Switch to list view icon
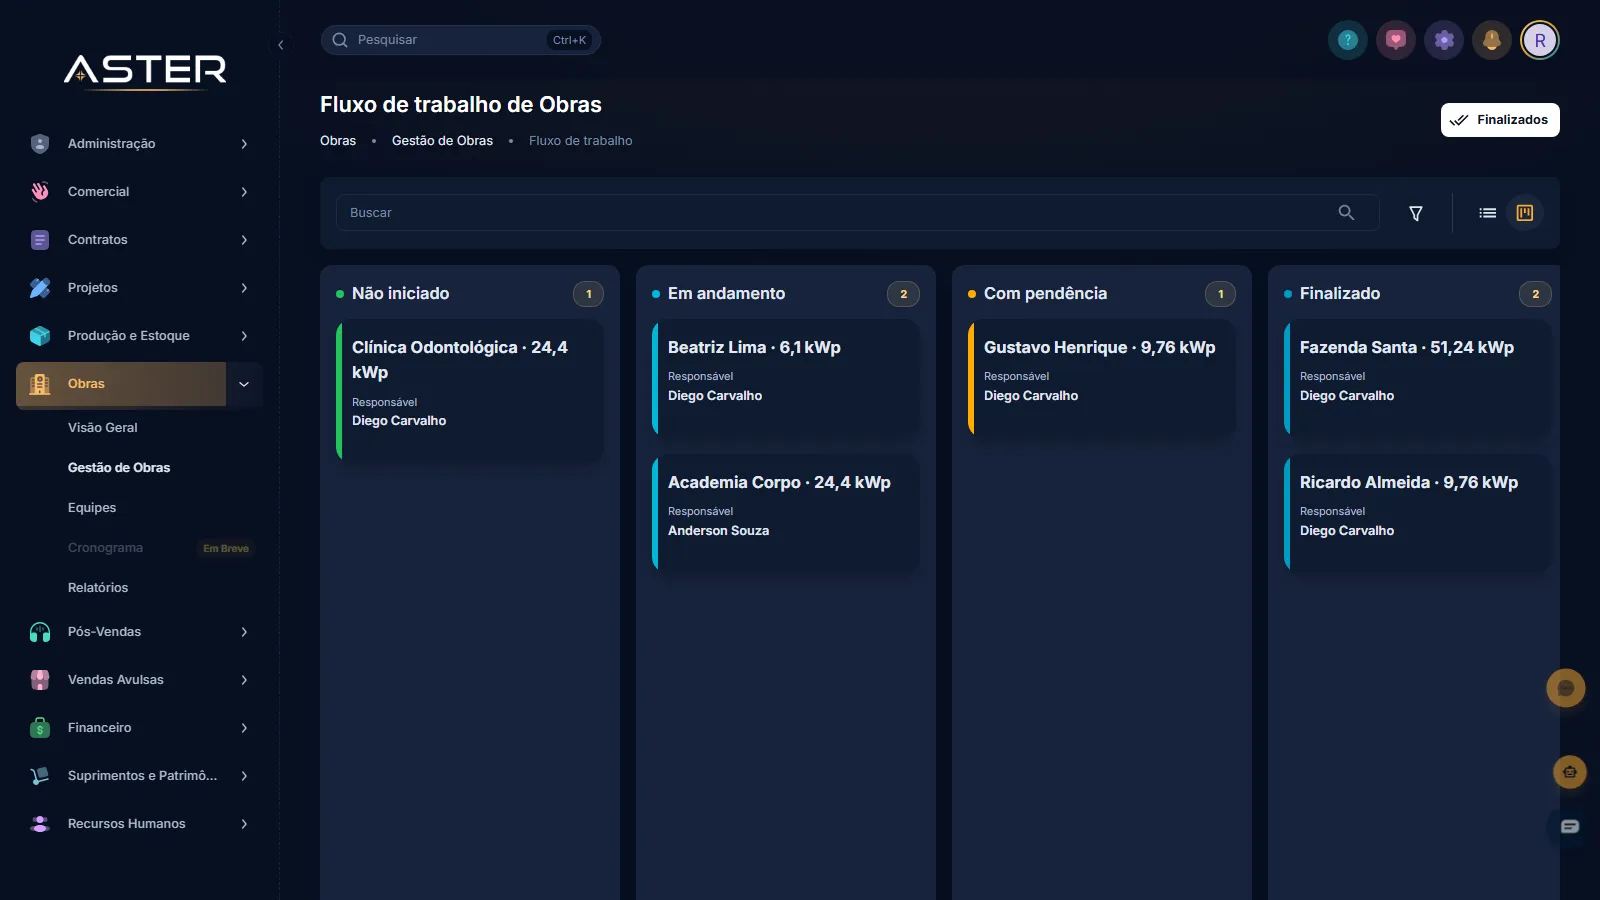The height and width of the screenshot is (900, 1600). [1488, 213]
